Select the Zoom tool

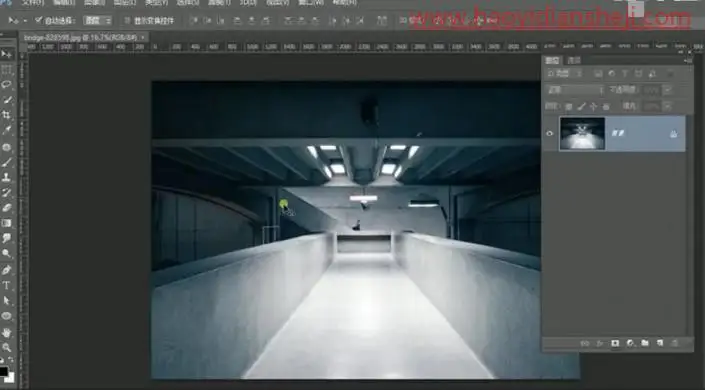click(6, 347)
